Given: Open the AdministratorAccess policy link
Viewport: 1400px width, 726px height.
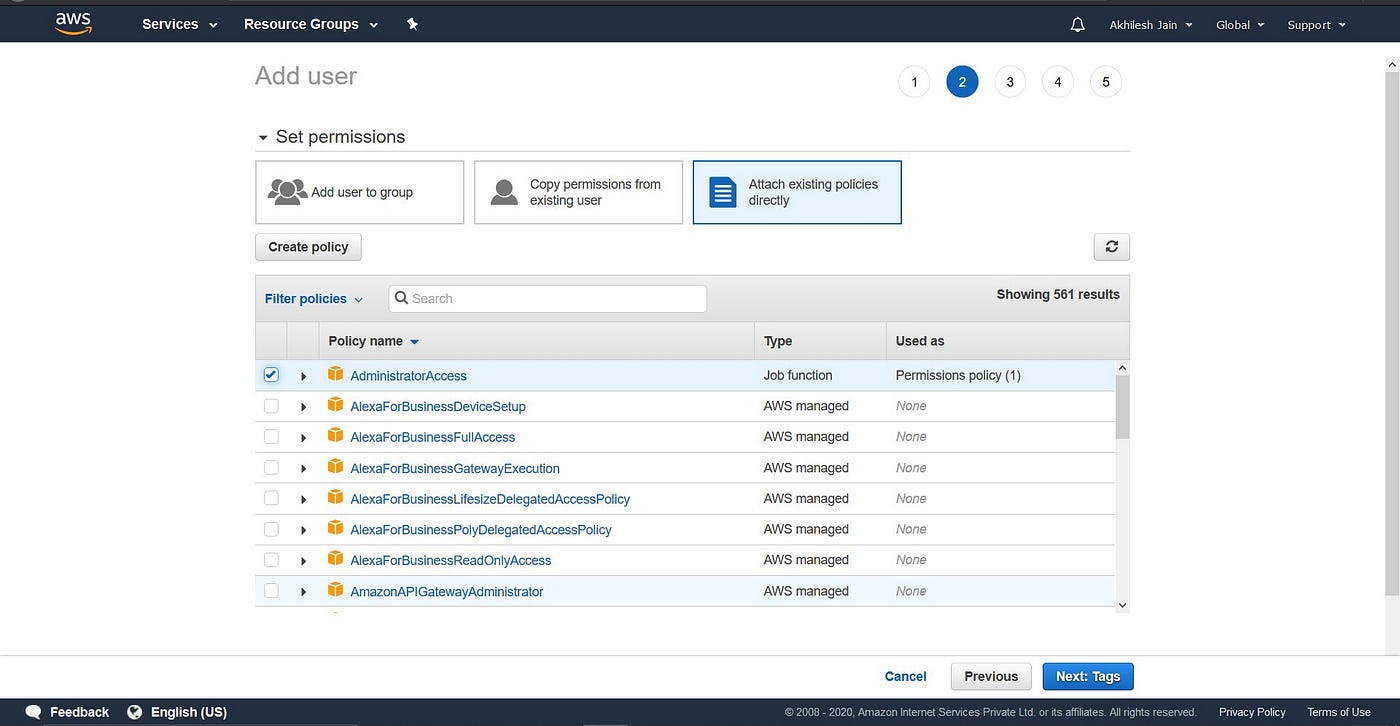Looking at the screenshot, I should [x=408, y=376].
